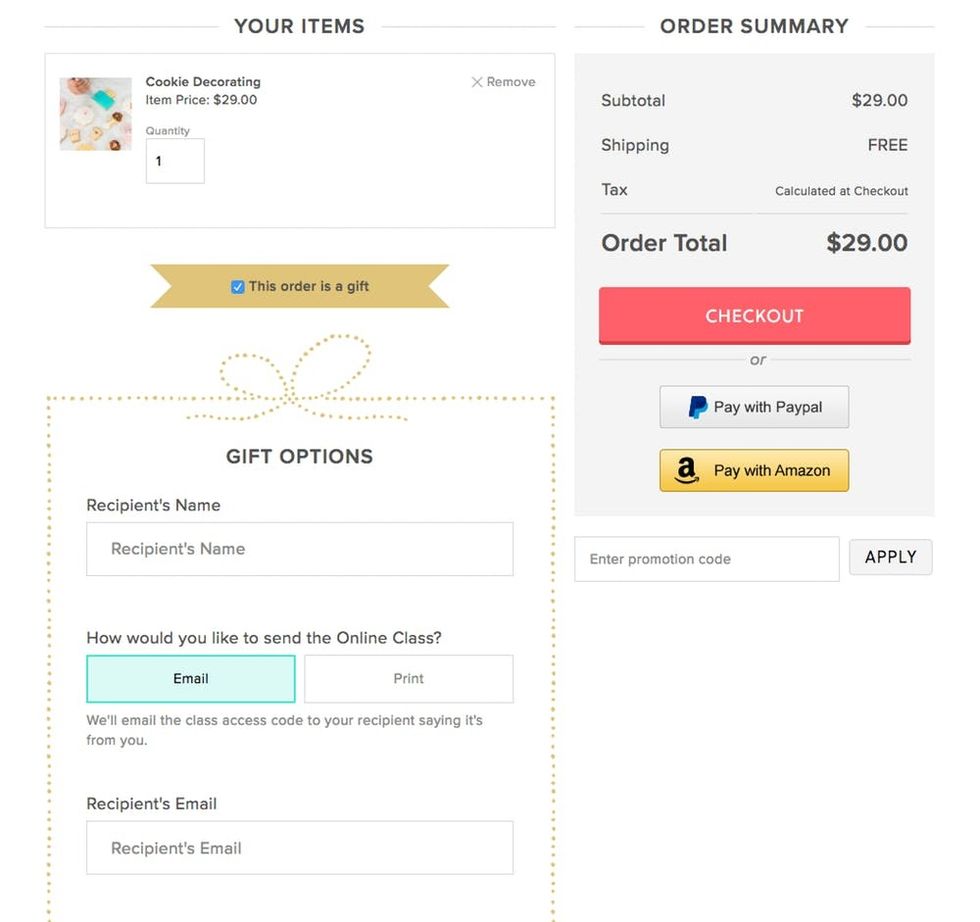This screenshot has width=980, height=922.
Task: Click the Quantity field
Action: 175,161
